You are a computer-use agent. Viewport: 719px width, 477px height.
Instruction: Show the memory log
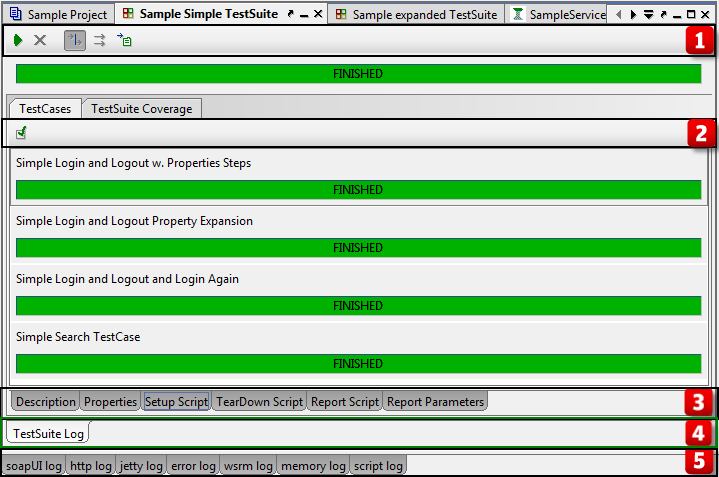313,466
